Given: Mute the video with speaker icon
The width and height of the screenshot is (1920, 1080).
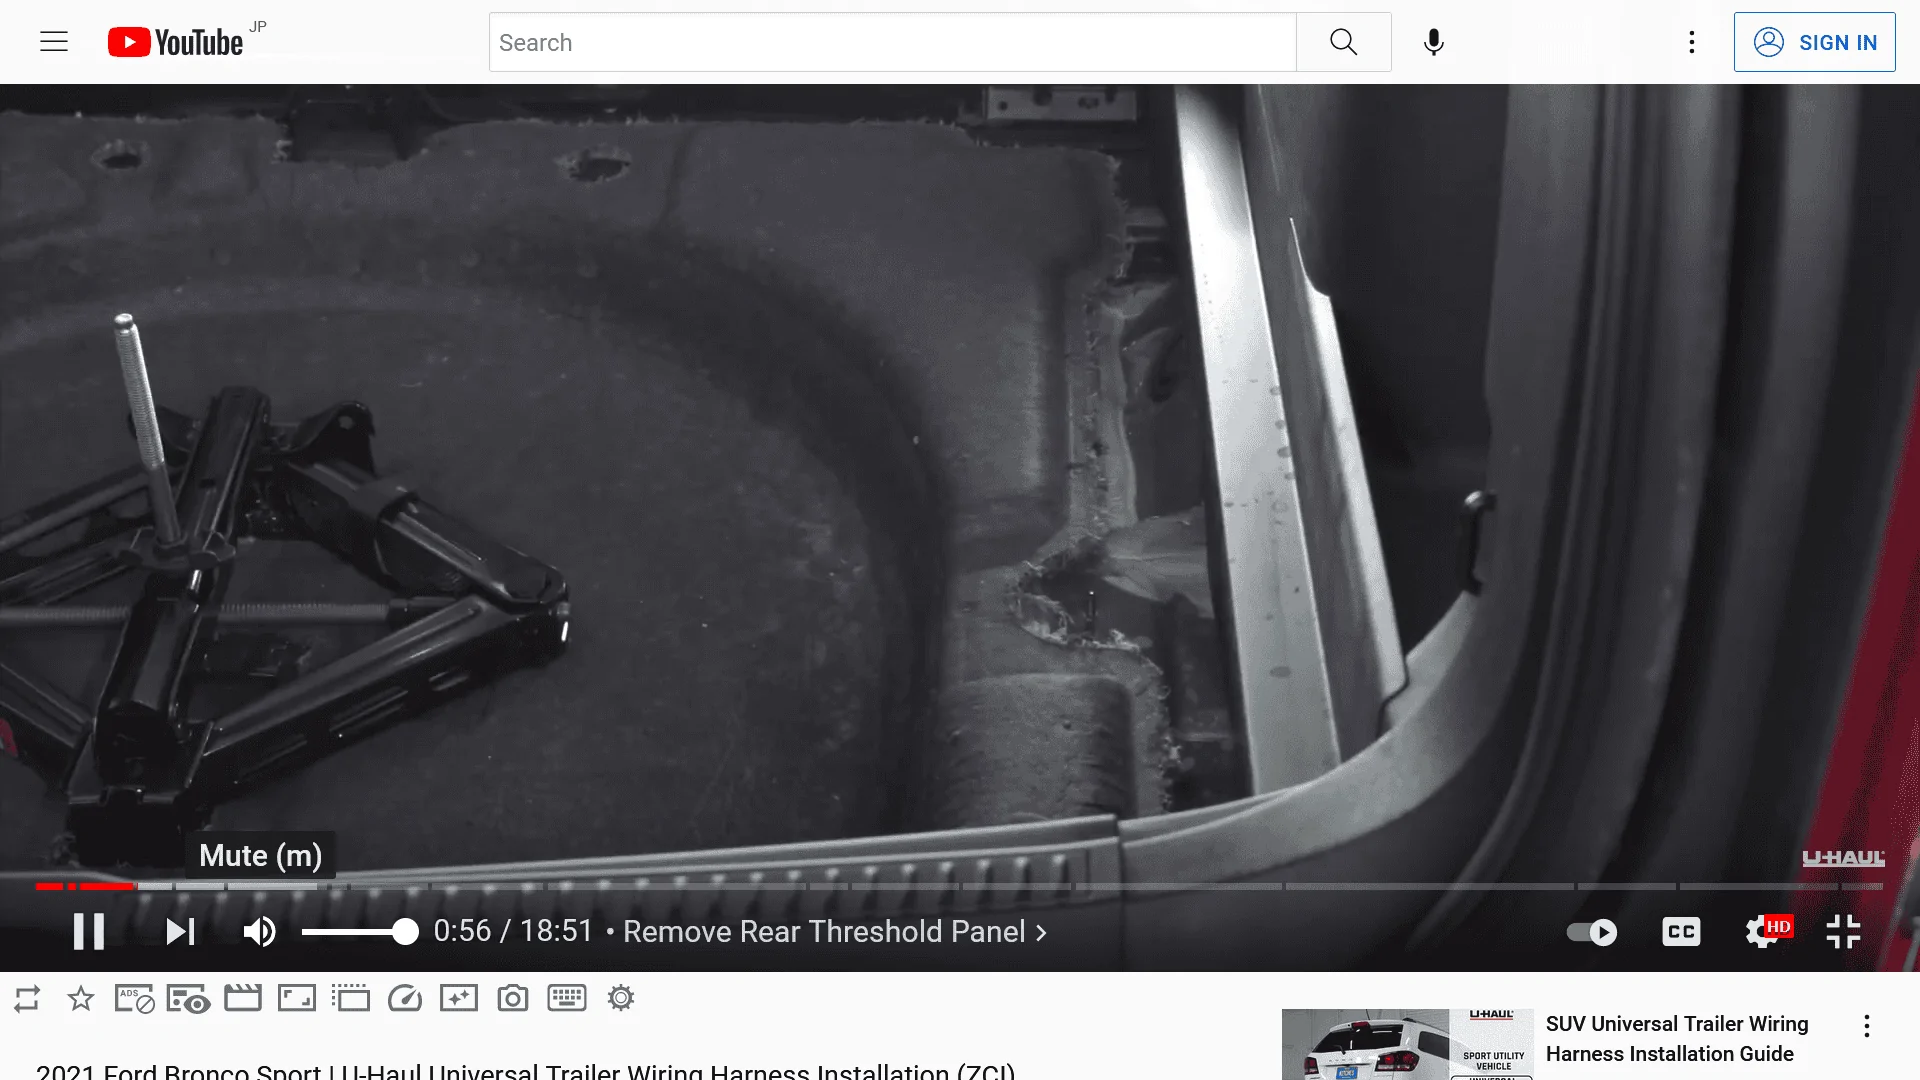Looking at the screenshot, I should pos(260,932).
